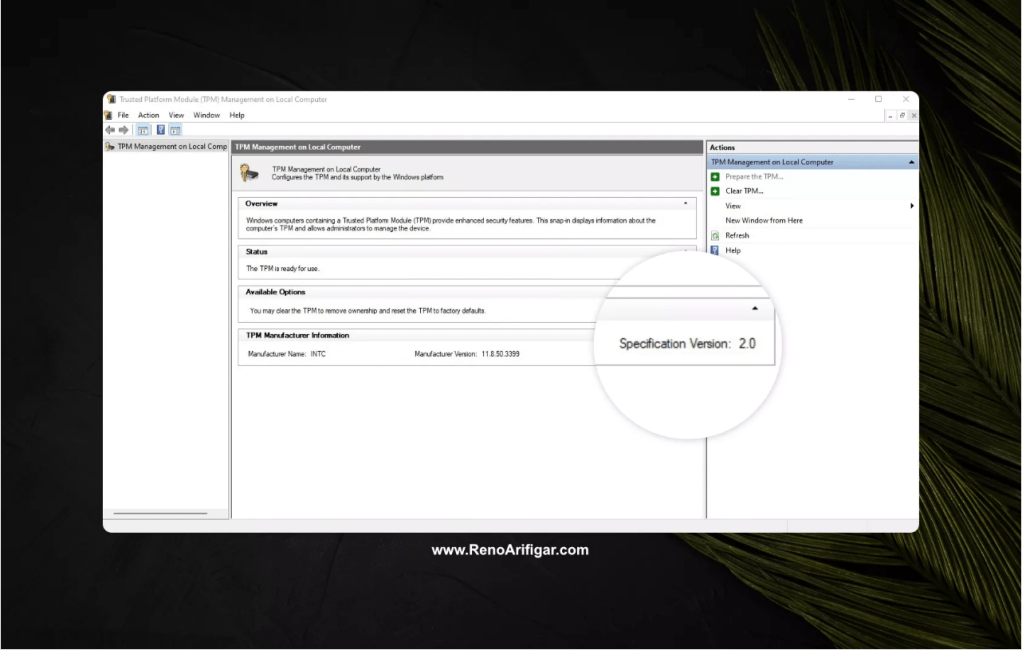This screenshot has height=650, width=1022.
Task: Open the Window menu
Action: point(206,115)
